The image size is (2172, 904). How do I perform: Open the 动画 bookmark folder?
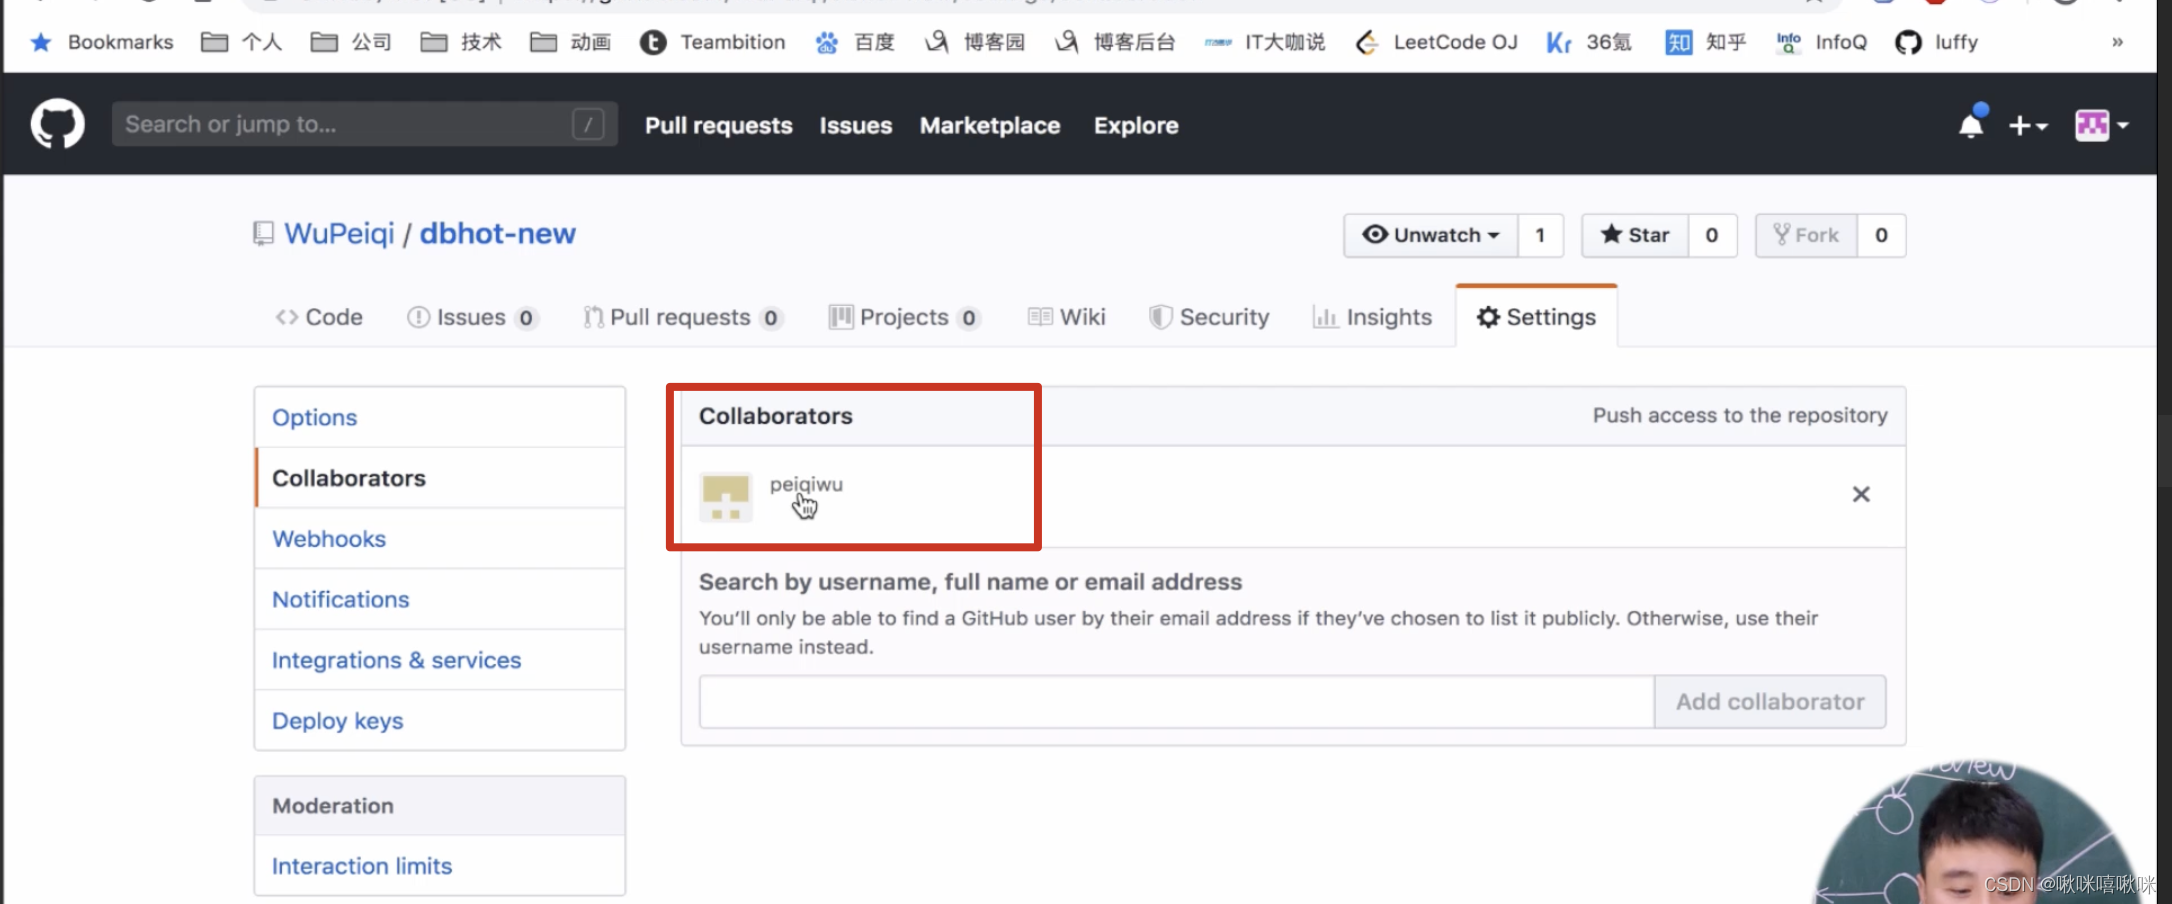(x=571, y=42)
